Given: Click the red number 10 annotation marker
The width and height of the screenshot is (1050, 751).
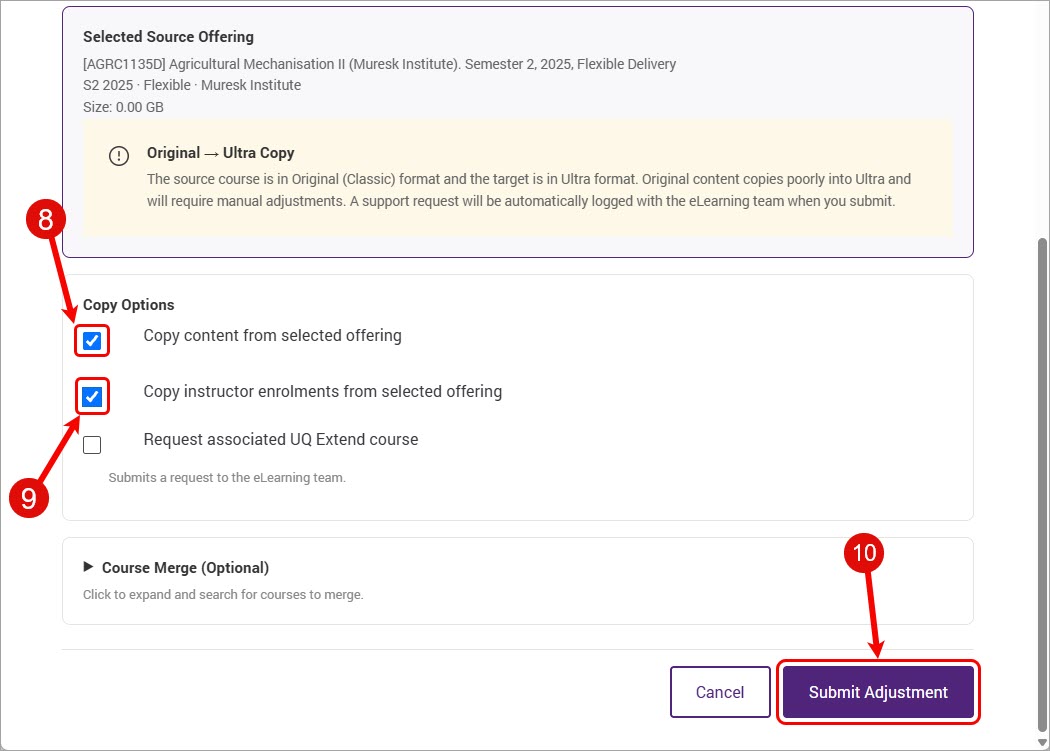Looking at the screenshot, I should coord(864,553).
